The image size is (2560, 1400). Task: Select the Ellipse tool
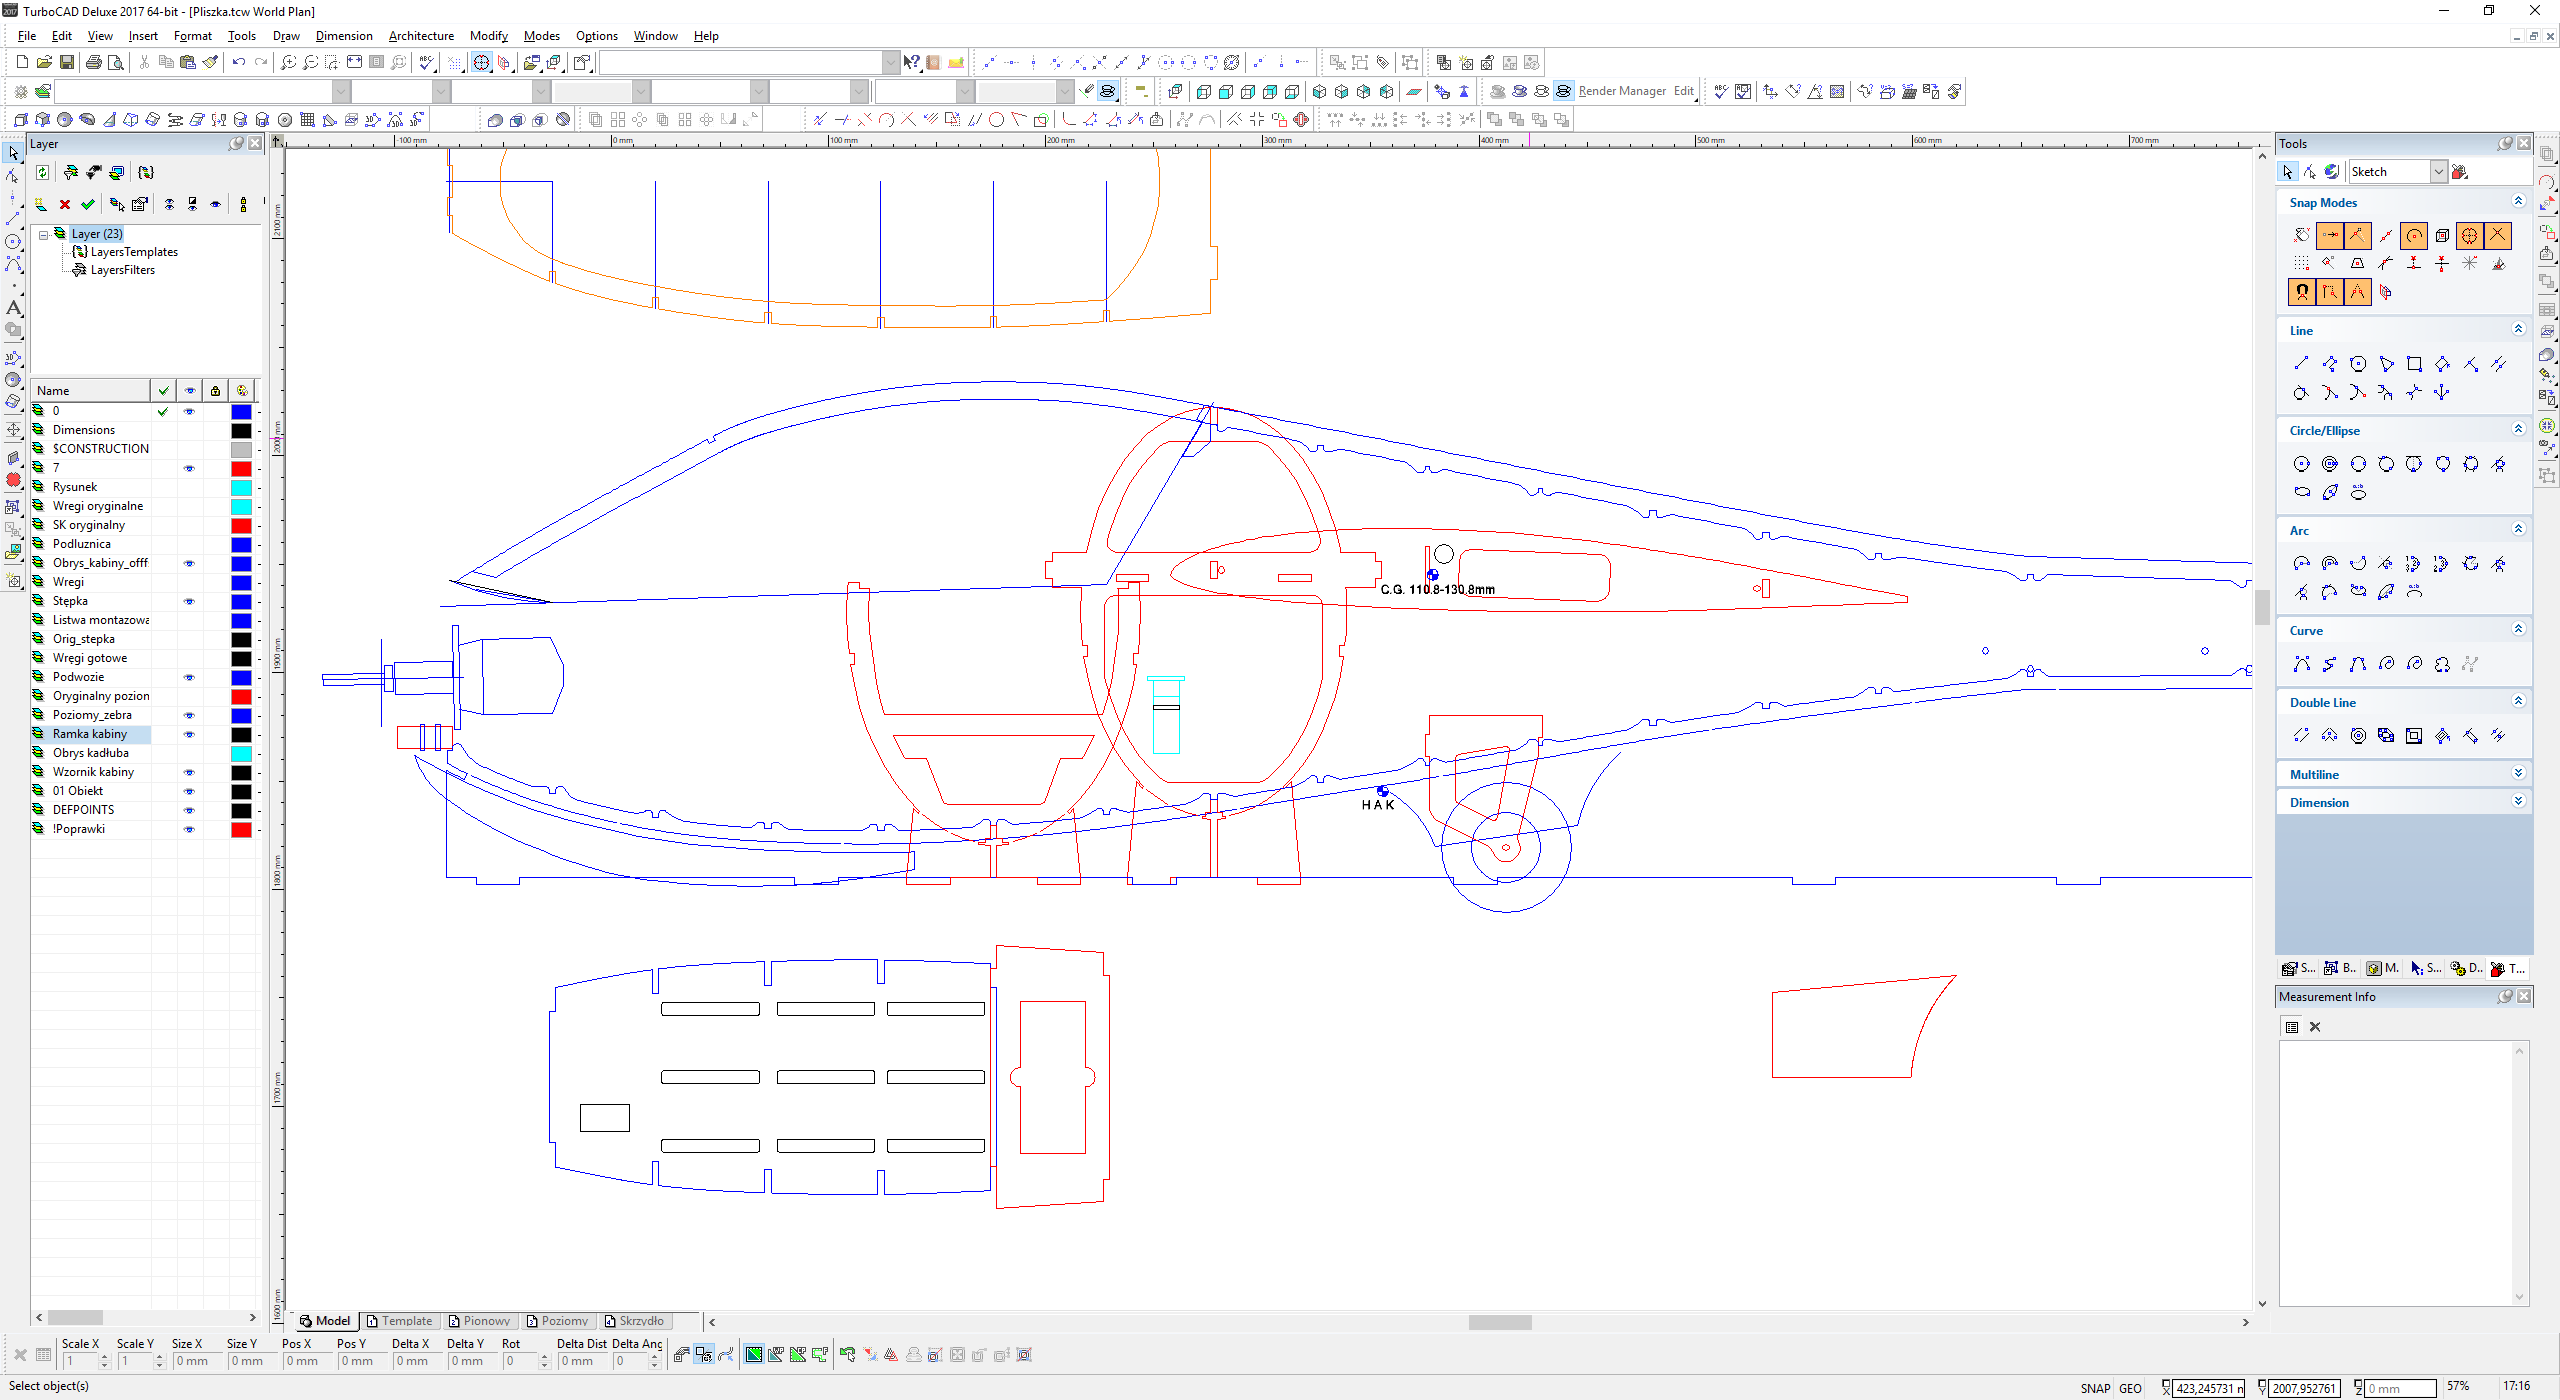click(2301, 492)
